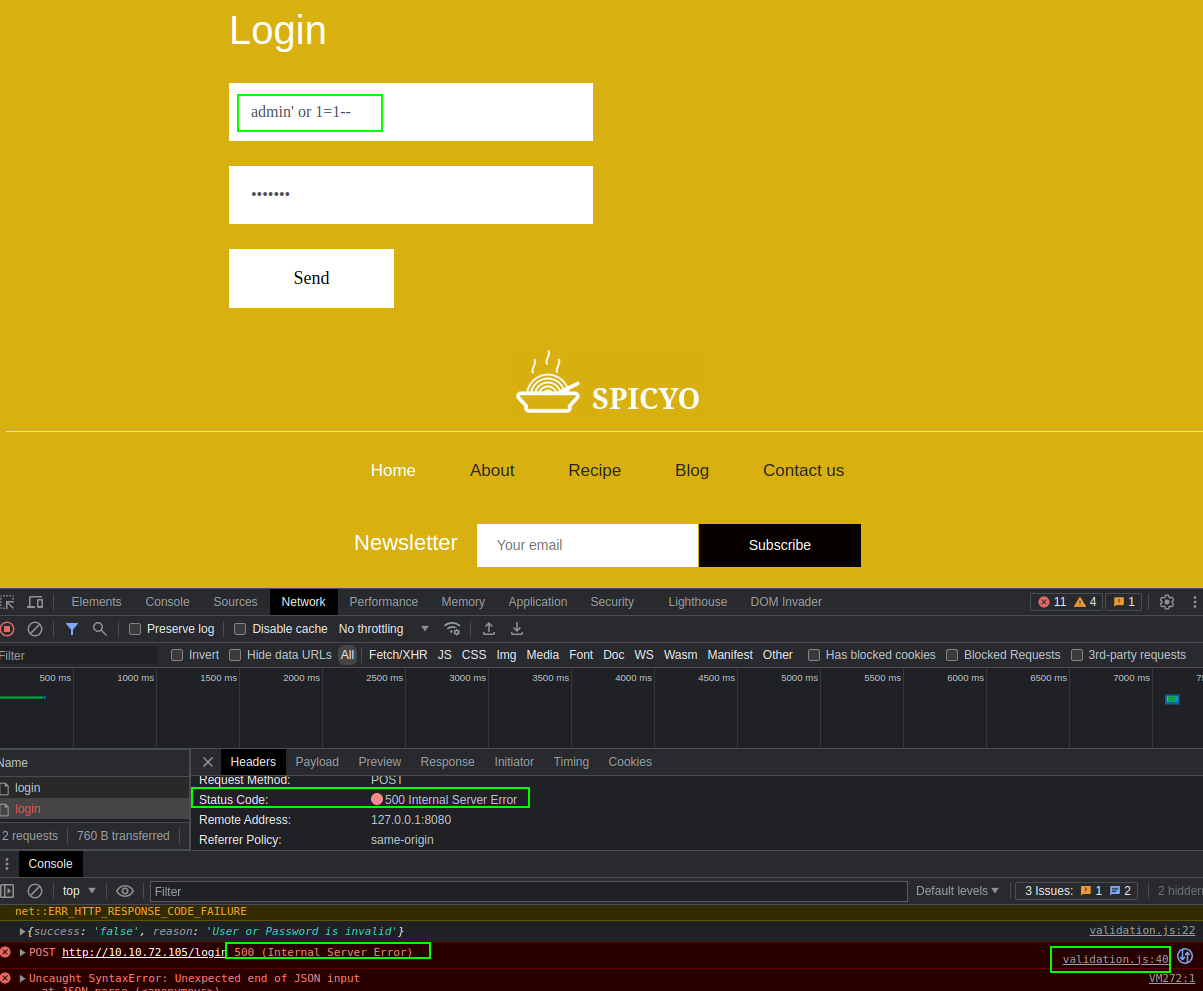Open the DevTools three-dot customize menu
The height and width of the screenshot is (991, 1203).
pos(1194,602)
